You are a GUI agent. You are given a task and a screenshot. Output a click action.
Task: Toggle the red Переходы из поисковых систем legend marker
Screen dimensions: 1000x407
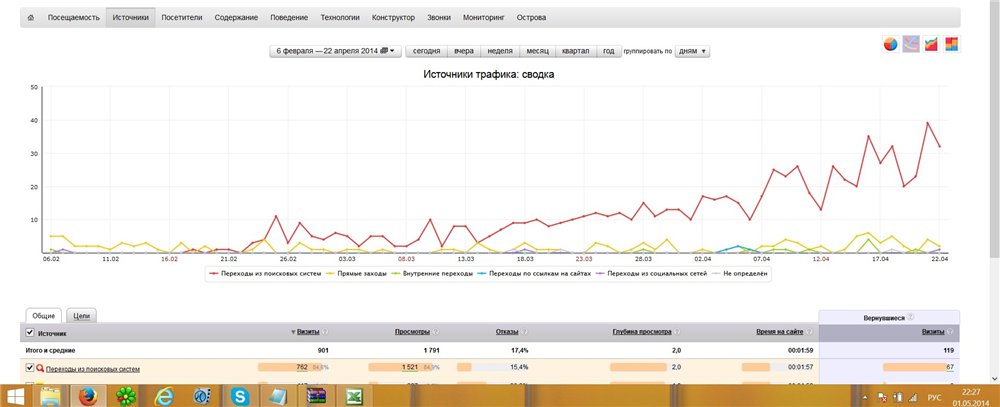(216, 272)
